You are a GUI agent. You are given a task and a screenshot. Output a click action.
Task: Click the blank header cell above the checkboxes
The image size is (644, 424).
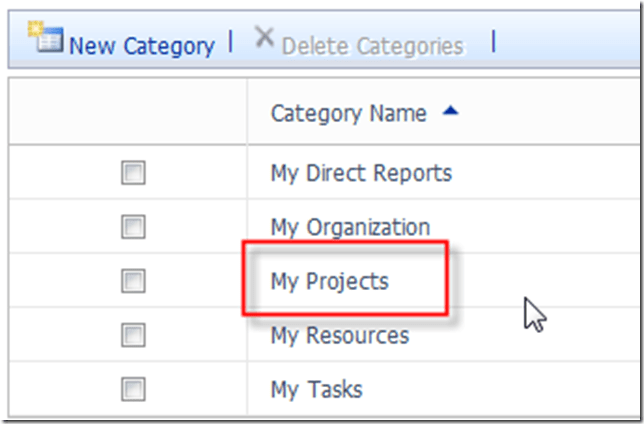[128, 113]
